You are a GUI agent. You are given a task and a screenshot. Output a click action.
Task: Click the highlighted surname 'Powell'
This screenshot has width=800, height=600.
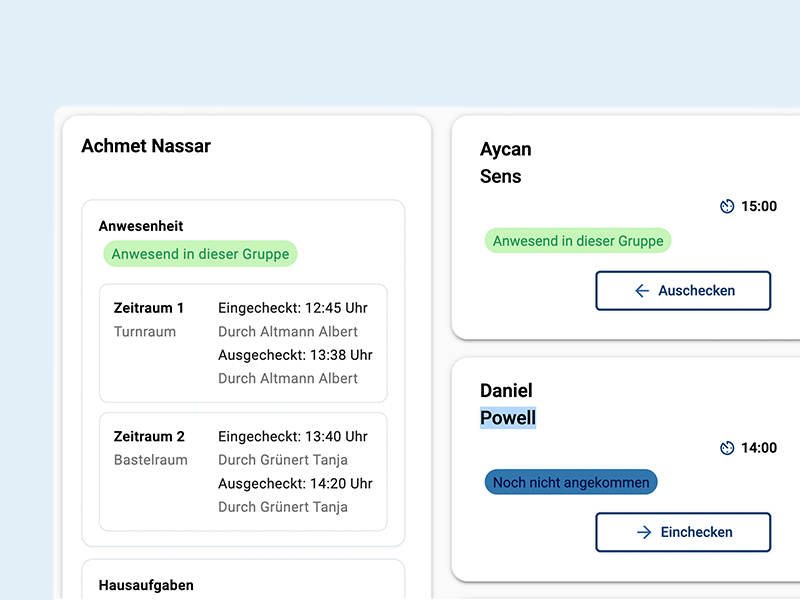[508, 418]
